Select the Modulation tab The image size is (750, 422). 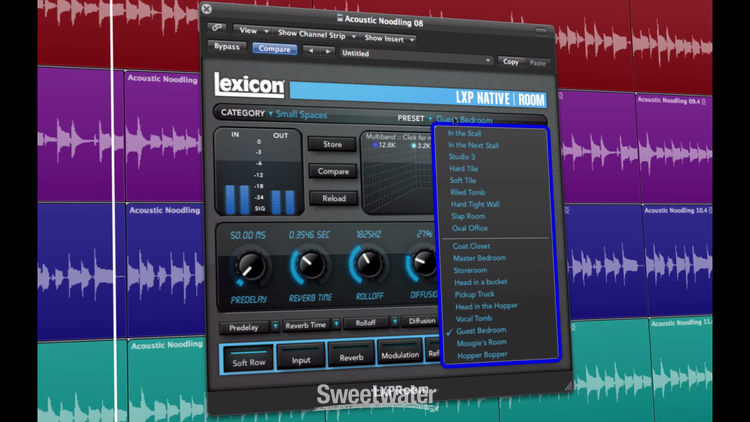(x=400, y=352)
